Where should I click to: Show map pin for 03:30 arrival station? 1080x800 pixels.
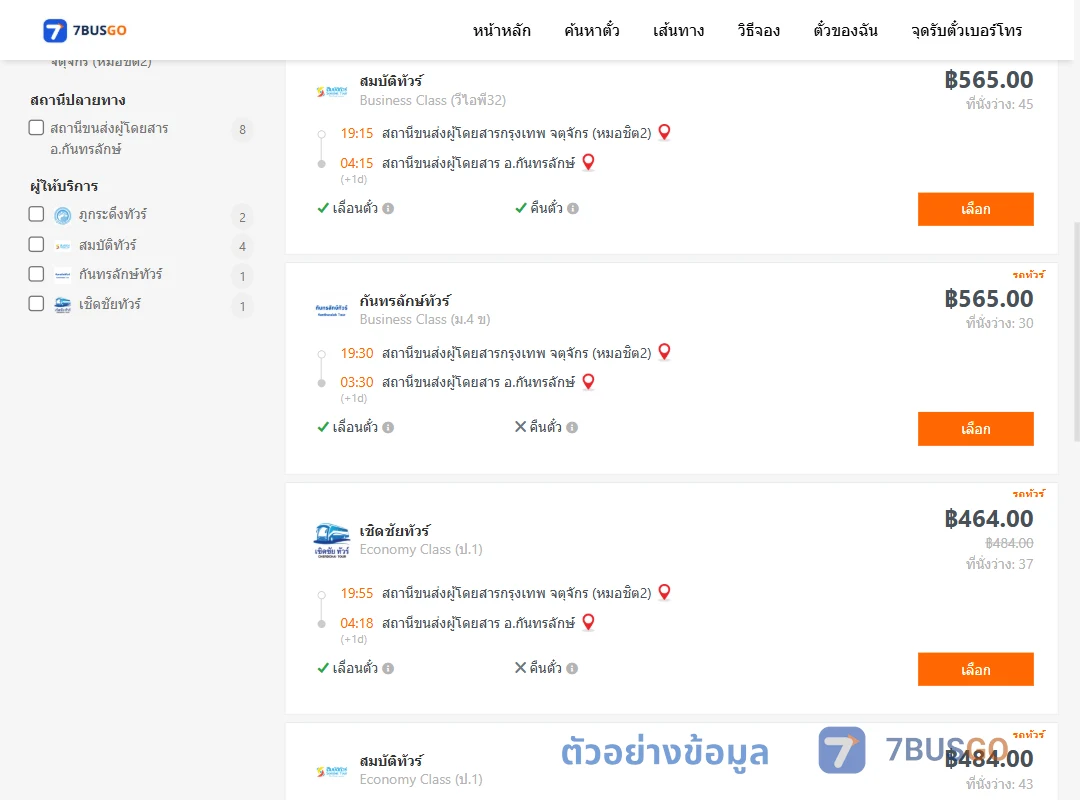[x=588, y=382]
